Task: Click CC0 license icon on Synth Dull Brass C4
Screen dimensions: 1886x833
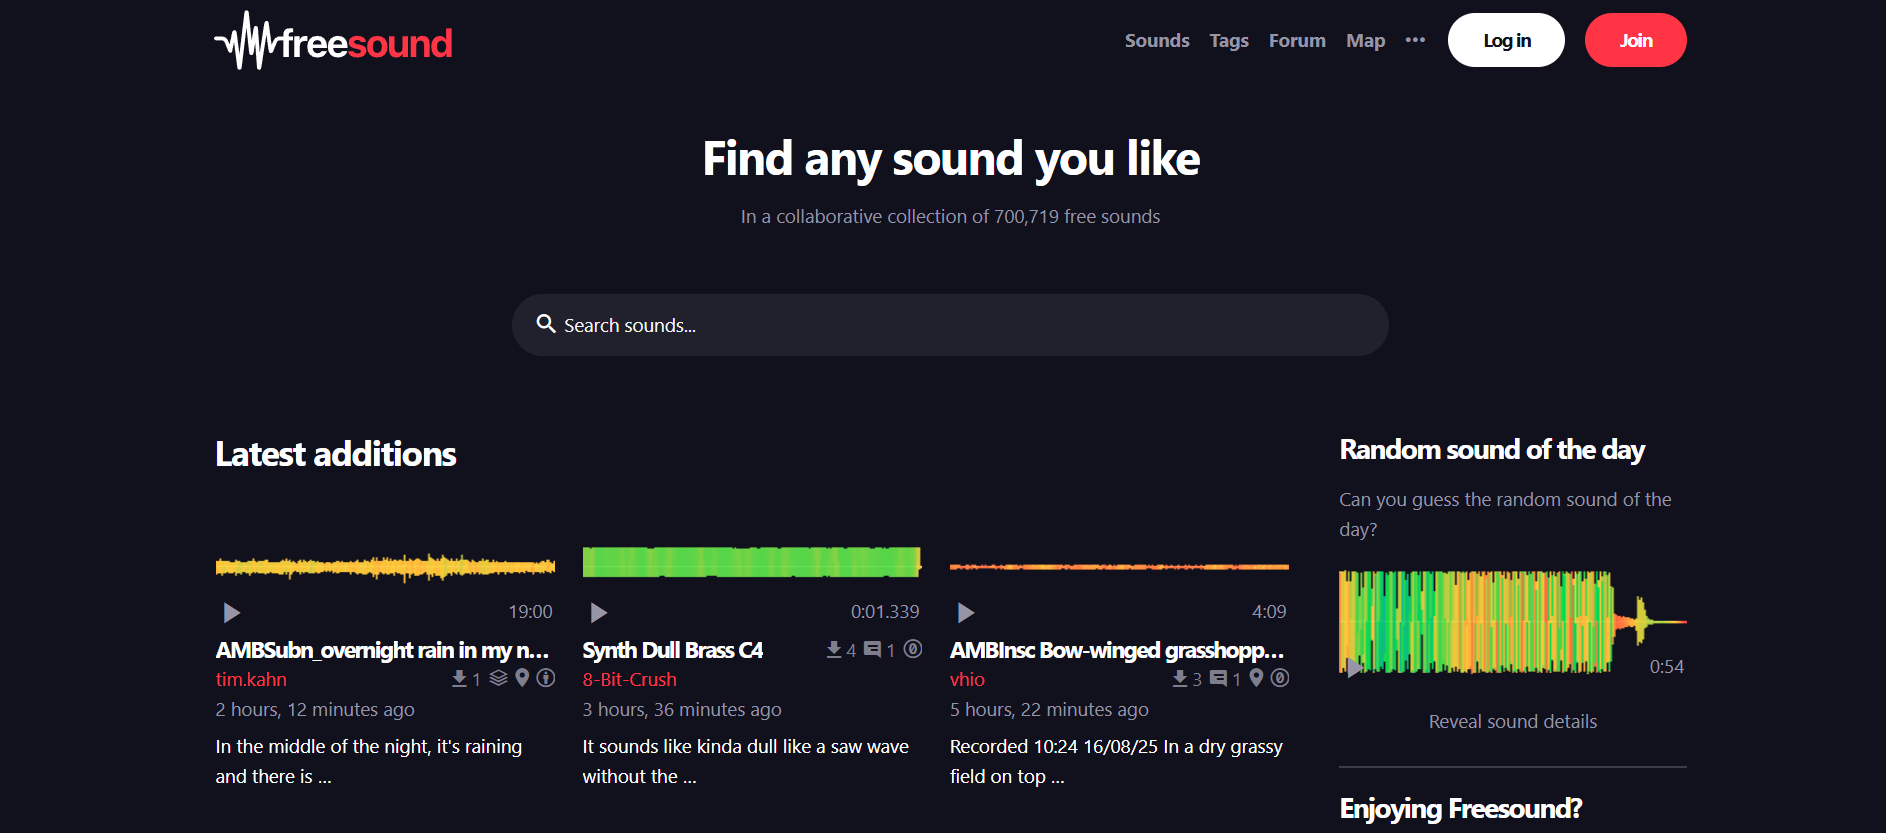Action: point(913,649)
